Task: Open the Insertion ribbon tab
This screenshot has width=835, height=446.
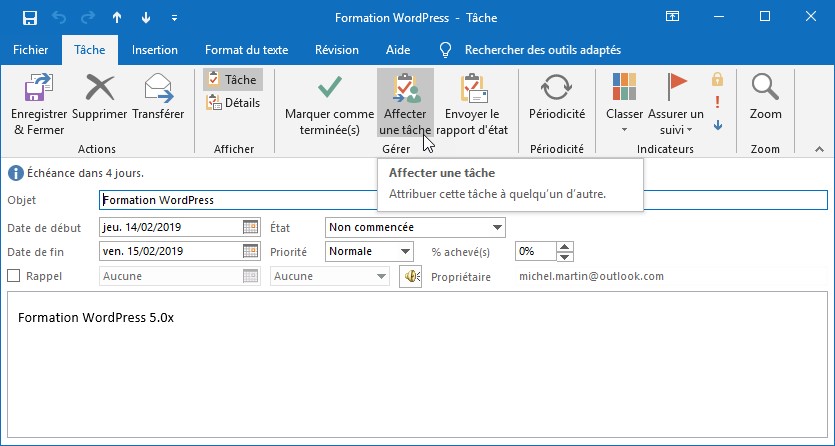Action: [154, 50]
